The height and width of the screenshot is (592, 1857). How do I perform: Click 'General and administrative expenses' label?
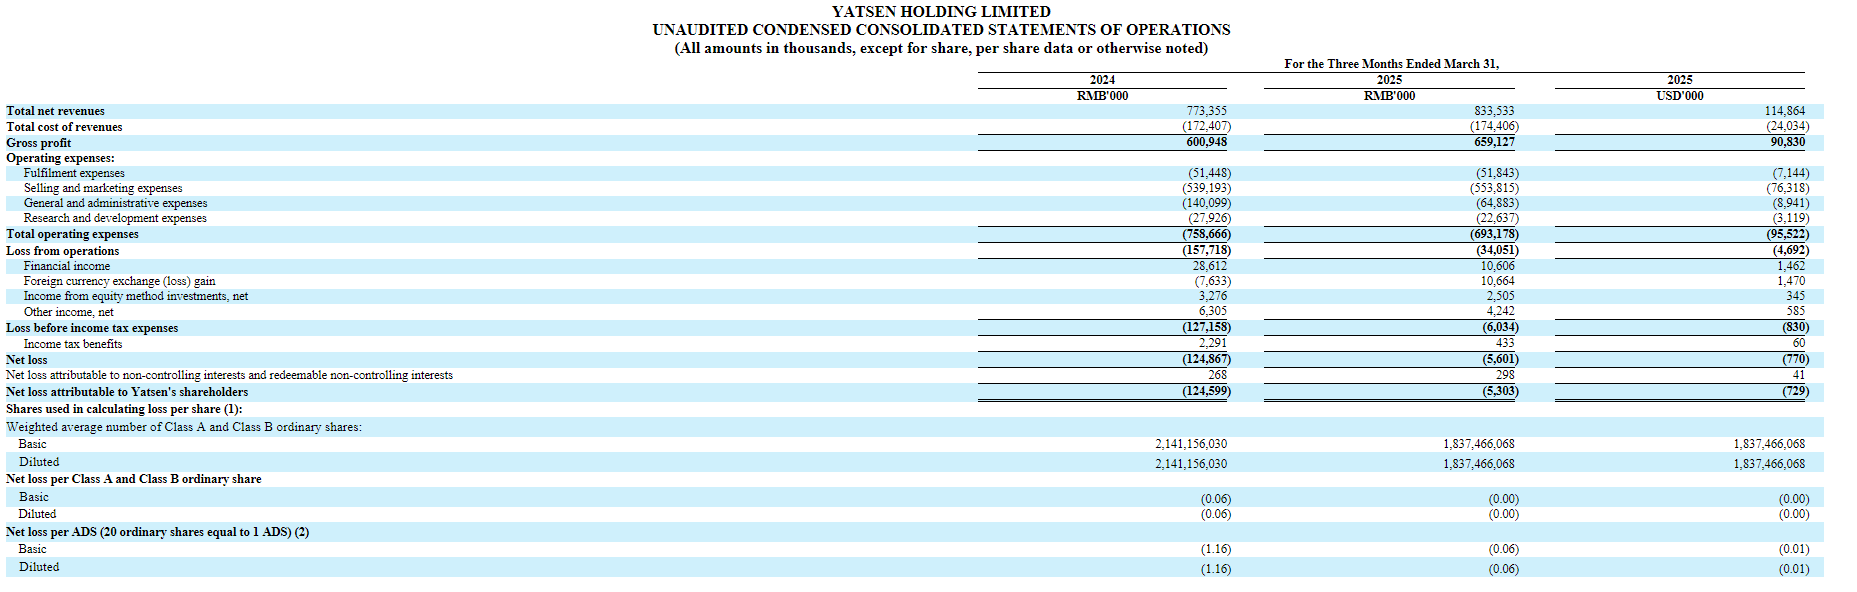(x=115, y=203)
